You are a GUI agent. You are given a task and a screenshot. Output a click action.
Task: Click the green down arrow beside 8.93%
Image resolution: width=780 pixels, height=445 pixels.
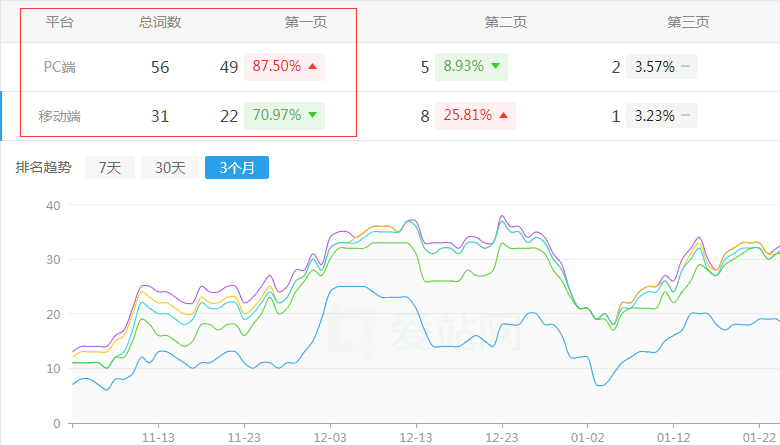pos(496,67)
